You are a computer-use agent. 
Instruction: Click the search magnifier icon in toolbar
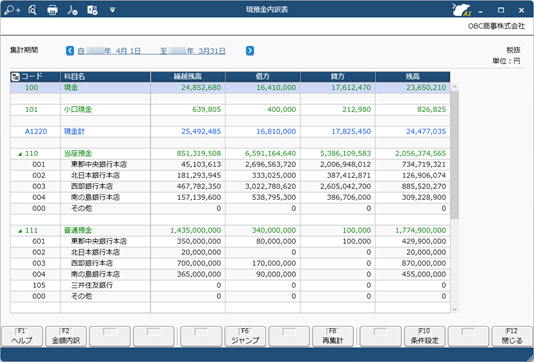click(x=32, y=10)
